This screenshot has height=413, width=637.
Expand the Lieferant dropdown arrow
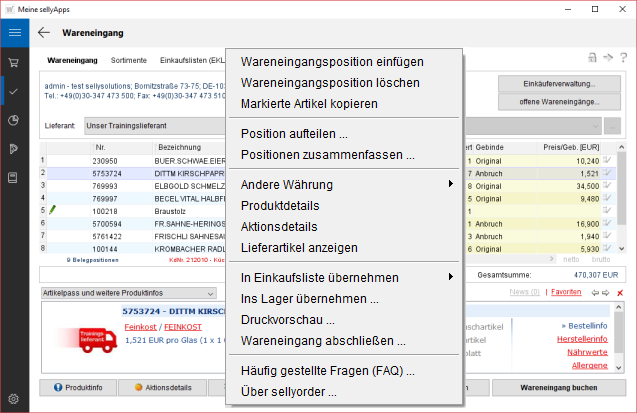pyautogui.click(x=610, y=126)
